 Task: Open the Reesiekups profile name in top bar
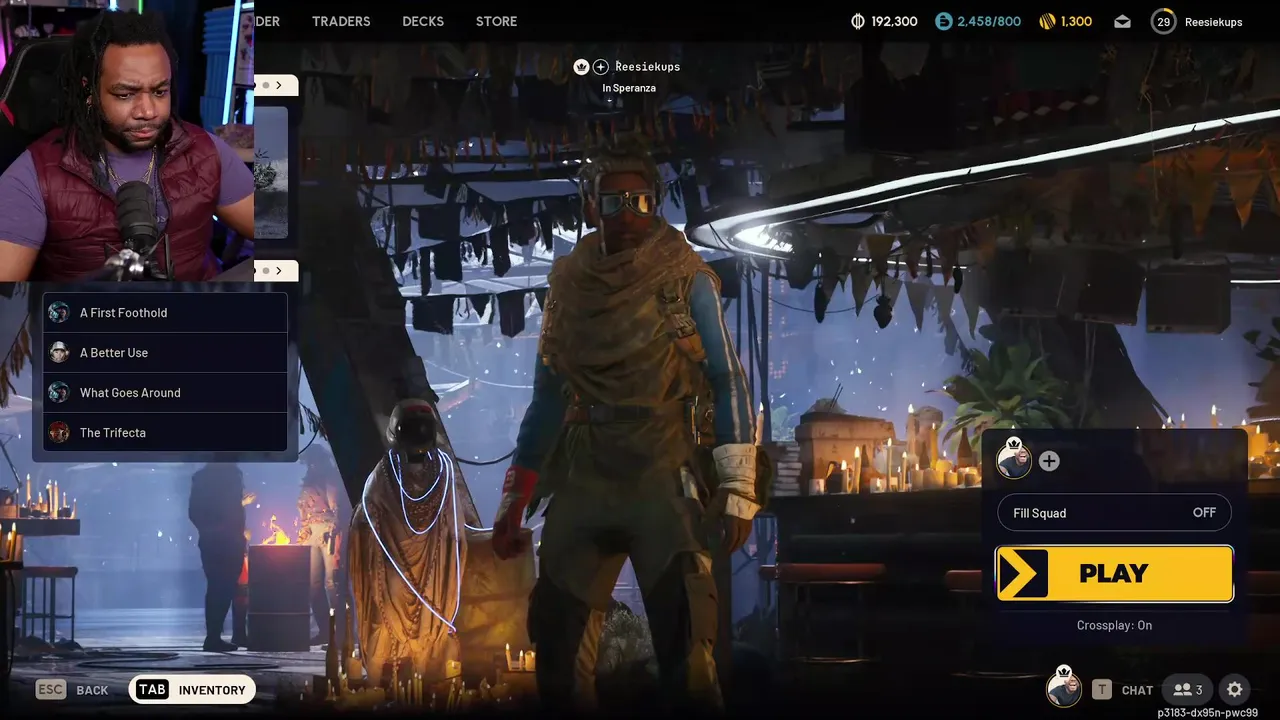tap(1213, 21)
